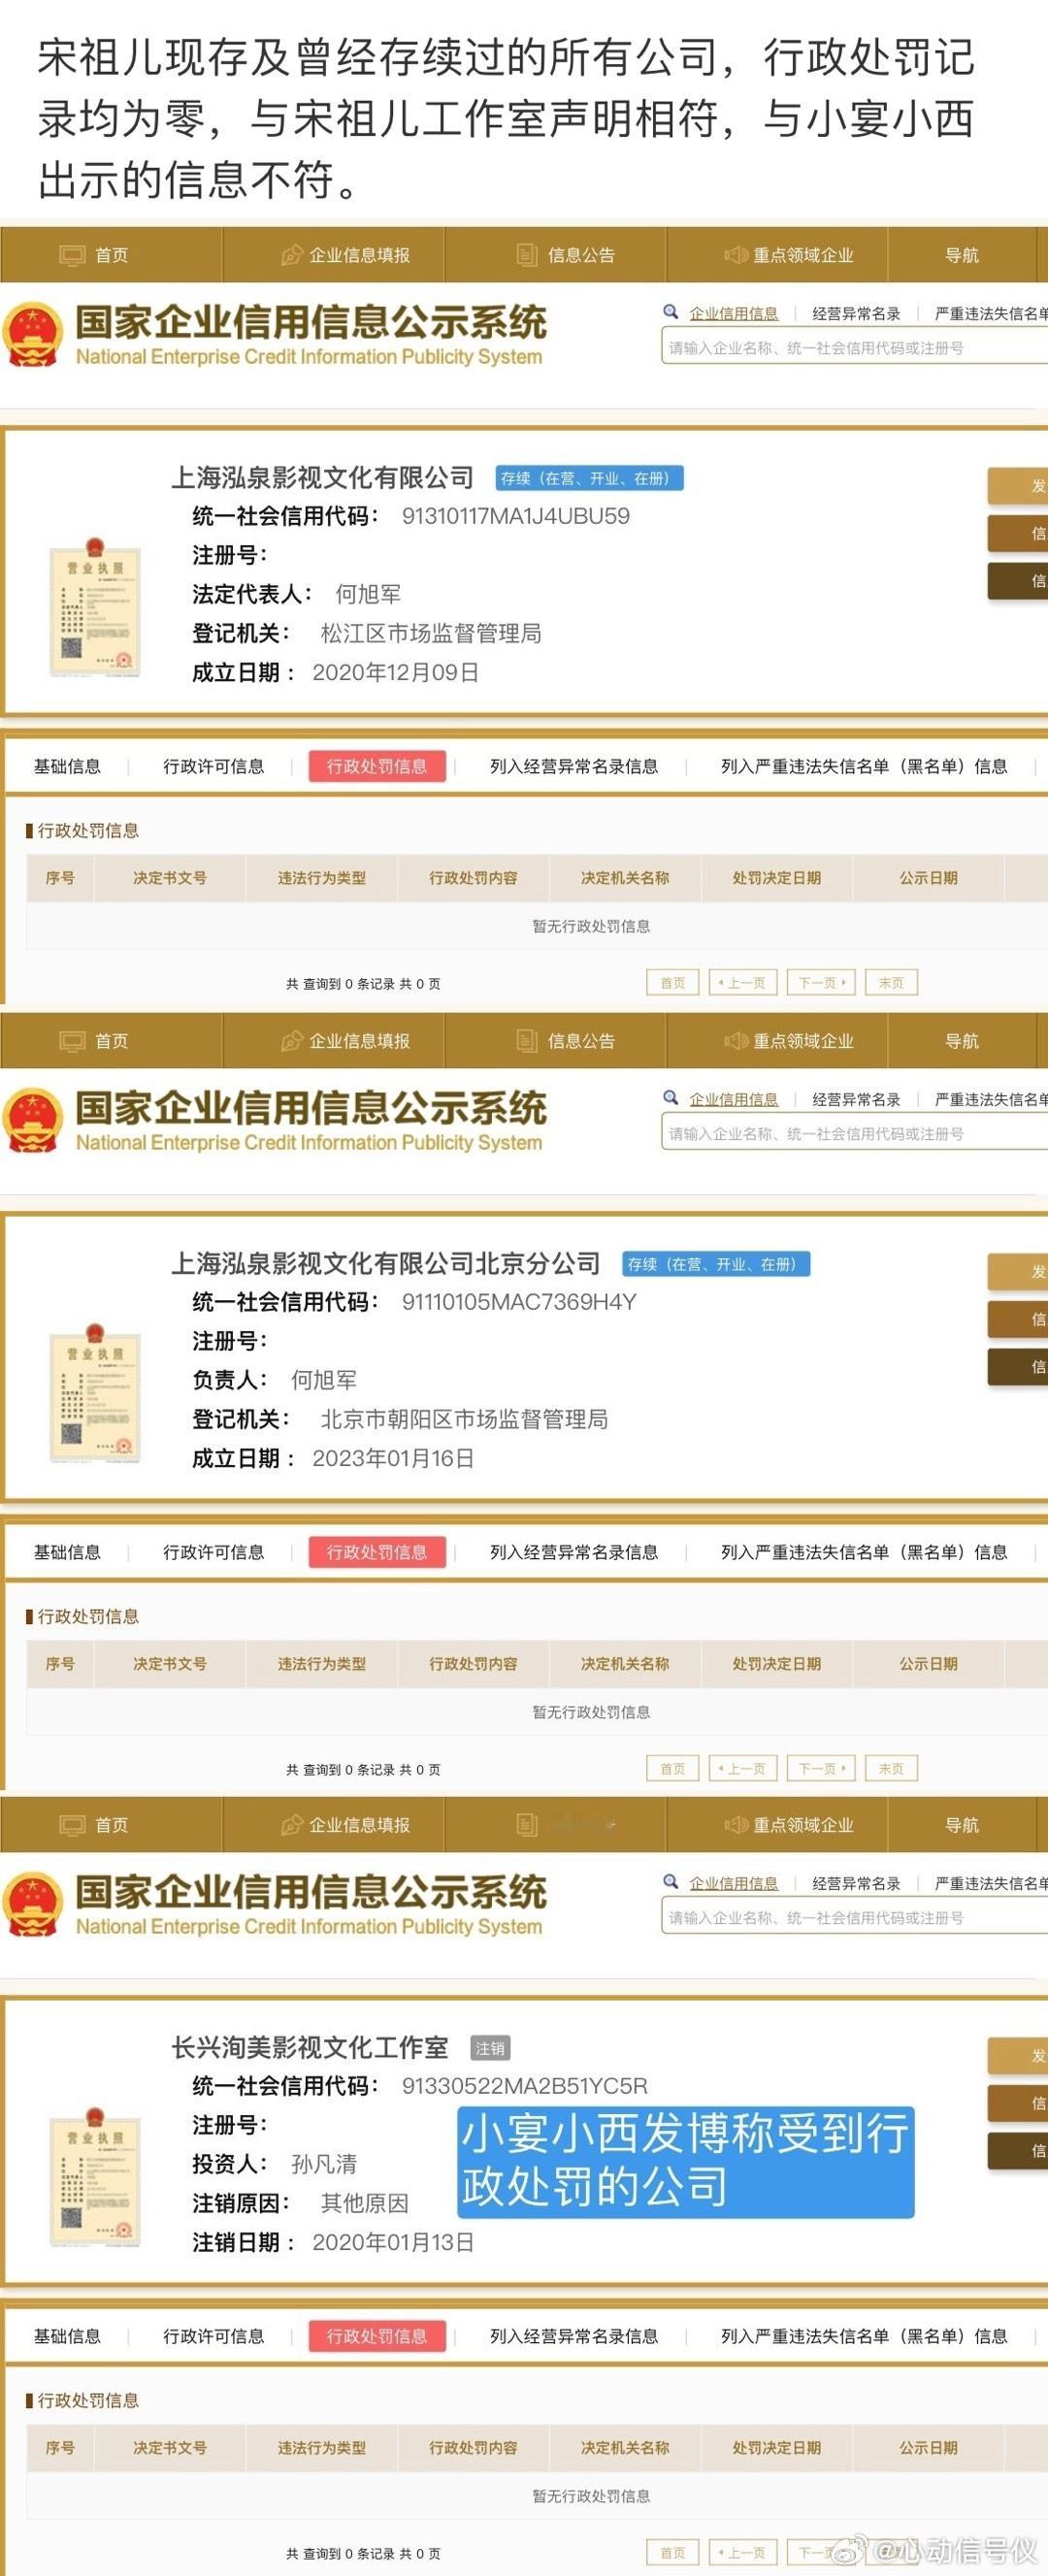Open 重点领域企业 nav item above 北京分公司 page

777,1041
